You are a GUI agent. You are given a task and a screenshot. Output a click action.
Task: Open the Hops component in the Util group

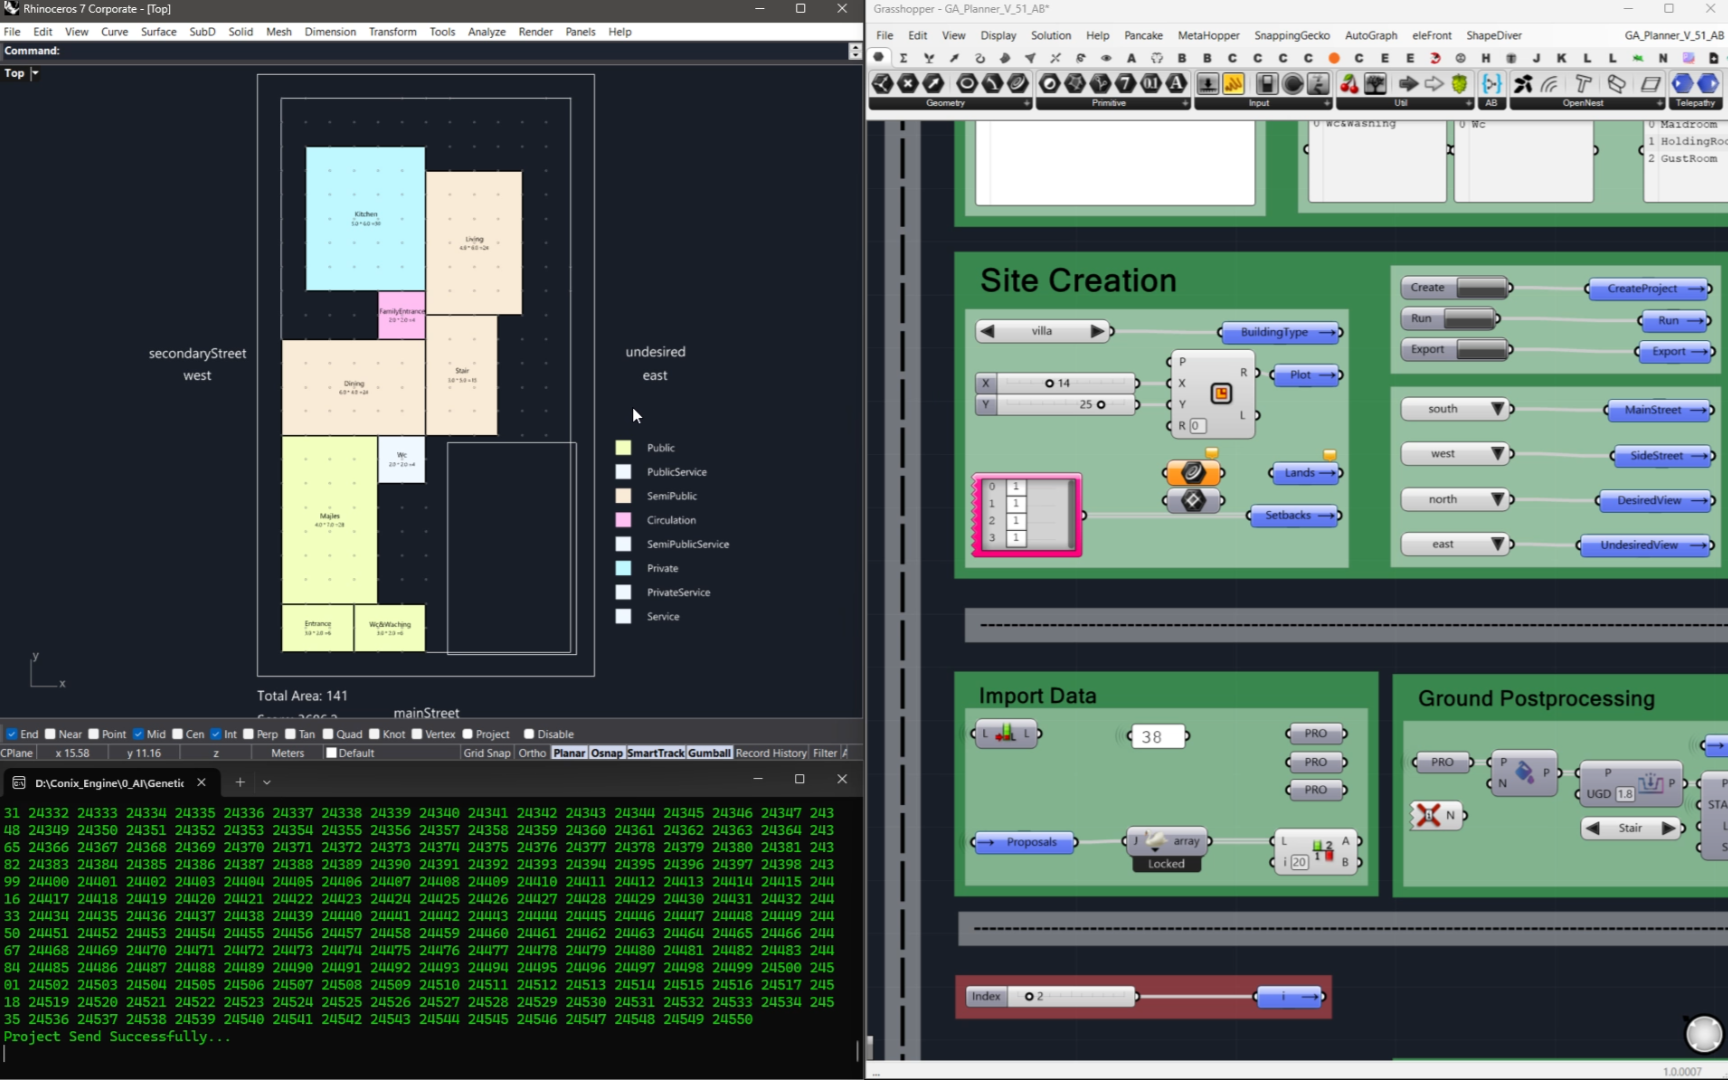[x=1460, y=85]
